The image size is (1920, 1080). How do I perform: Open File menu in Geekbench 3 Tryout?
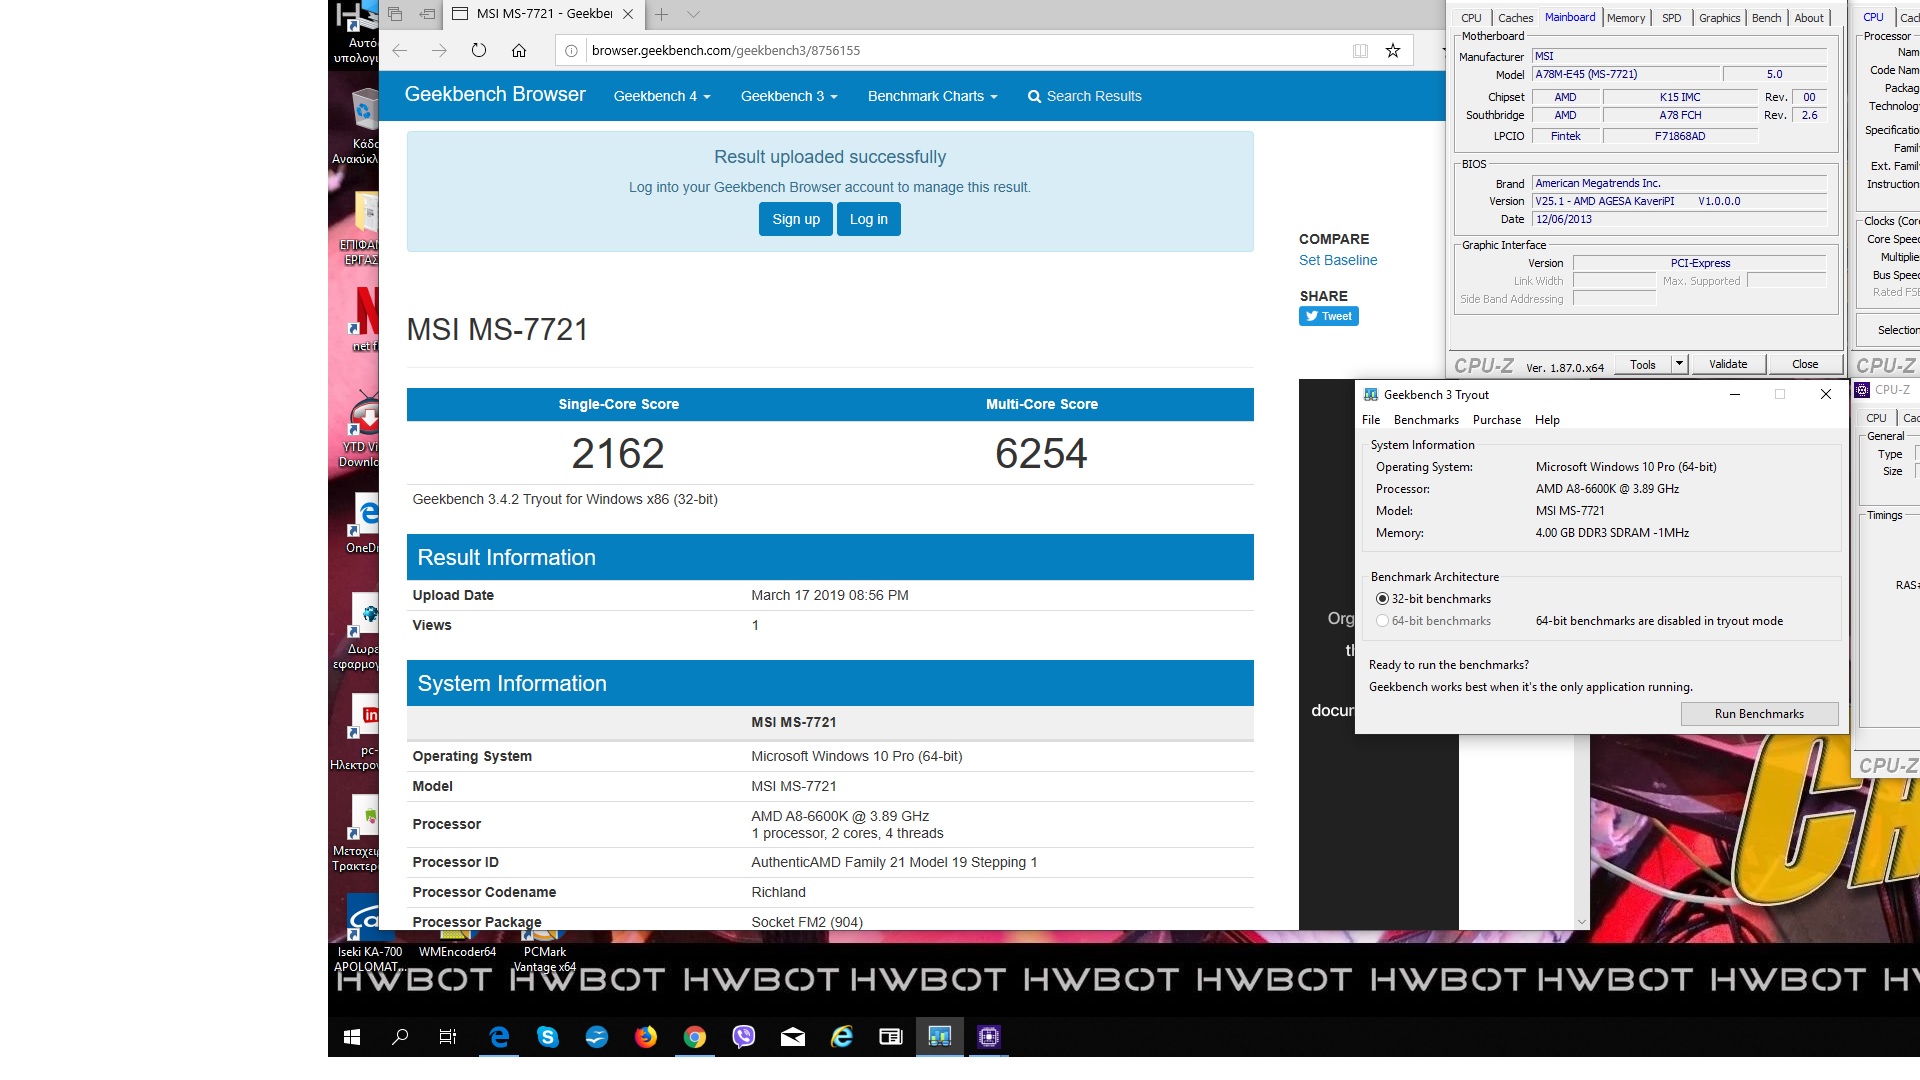[1371, 420]
